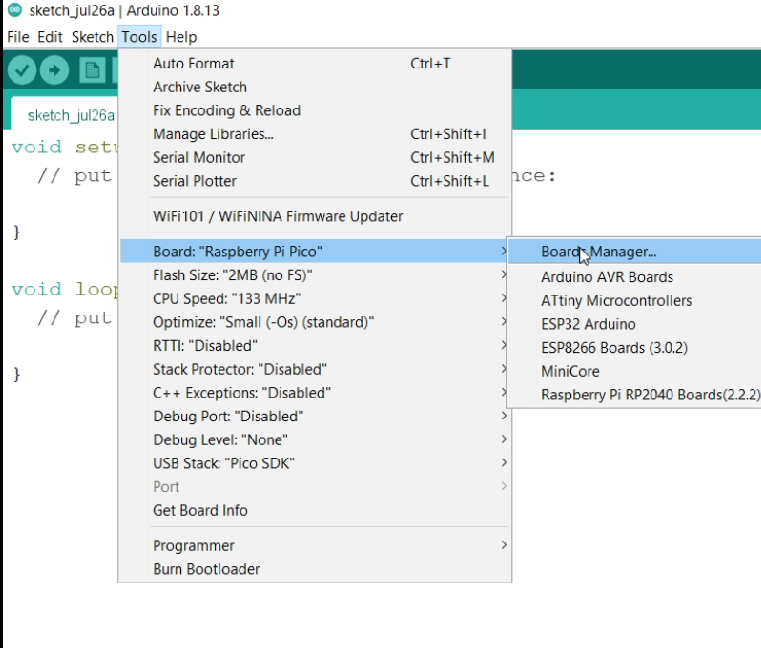The height and width of the screenshot is (648, 761).
Task: Open Boards Manager... from submenu
Action: point(635,251)
